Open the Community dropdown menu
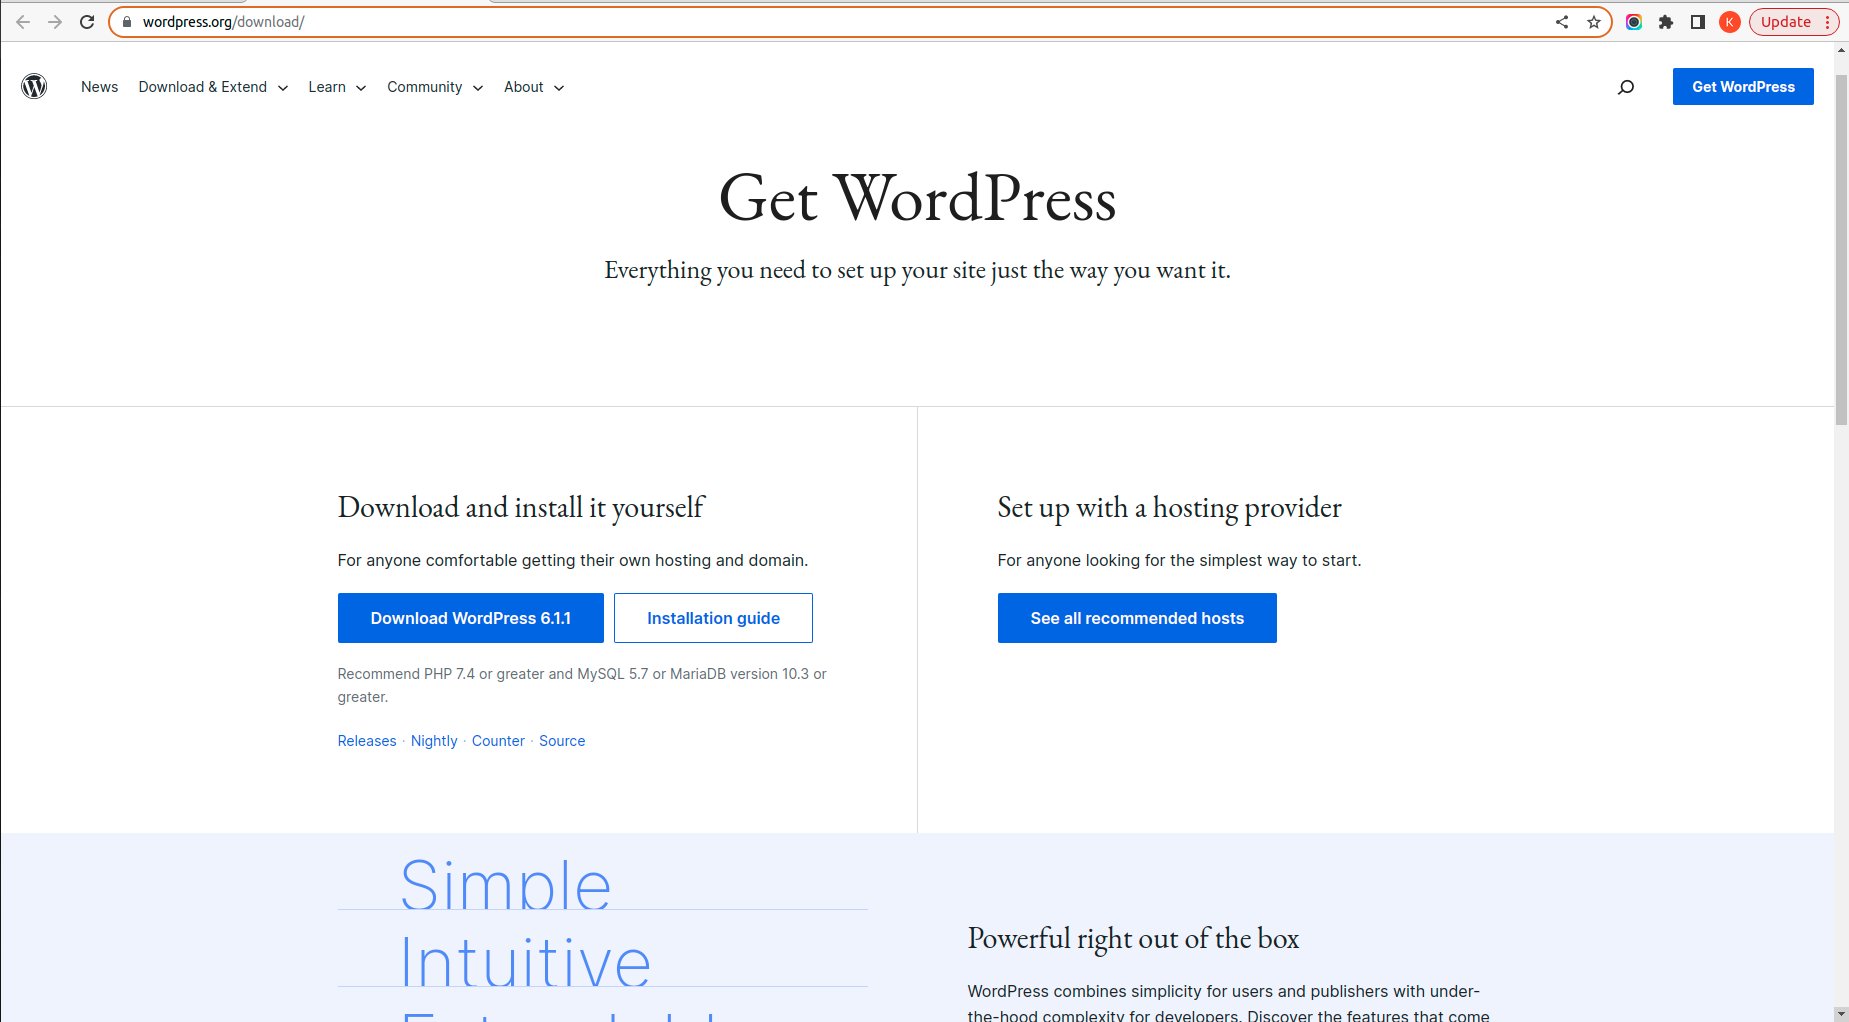This screenshot has width=1849, height=1022. click(x=435, y=87)
